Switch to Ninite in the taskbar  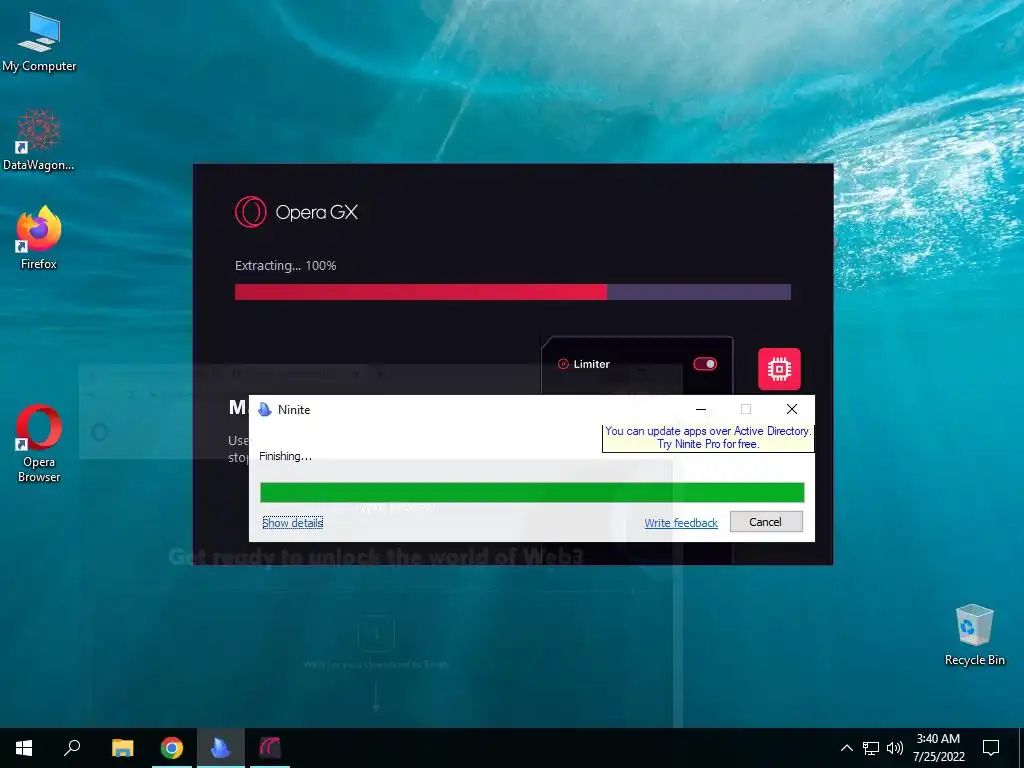(221, 748)
